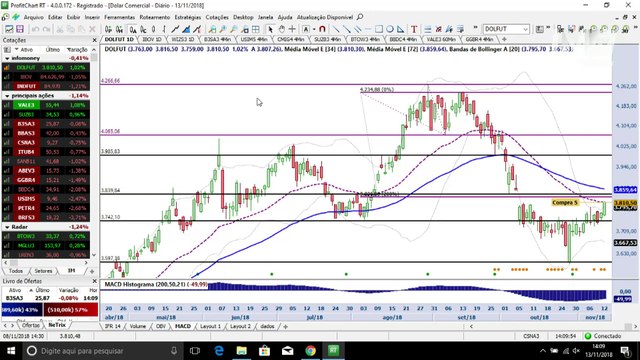Select the MGLU3 row in Radar
Image resolution: width=640 pixels, height=360 pixels.
[46, 246]
